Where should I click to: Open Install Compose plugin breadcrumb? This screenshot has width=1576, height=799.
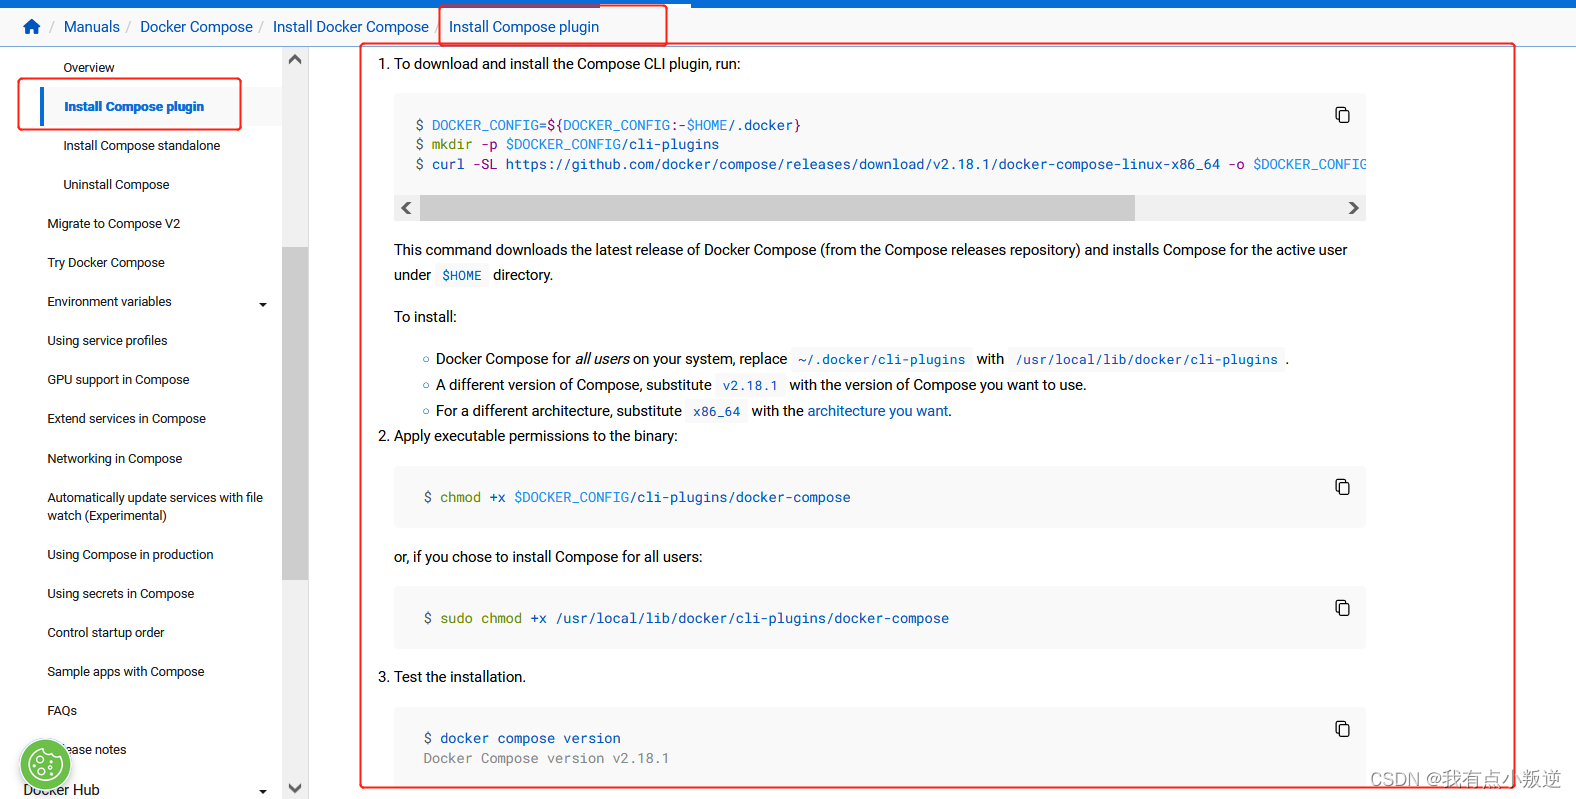tap(524, 27)
